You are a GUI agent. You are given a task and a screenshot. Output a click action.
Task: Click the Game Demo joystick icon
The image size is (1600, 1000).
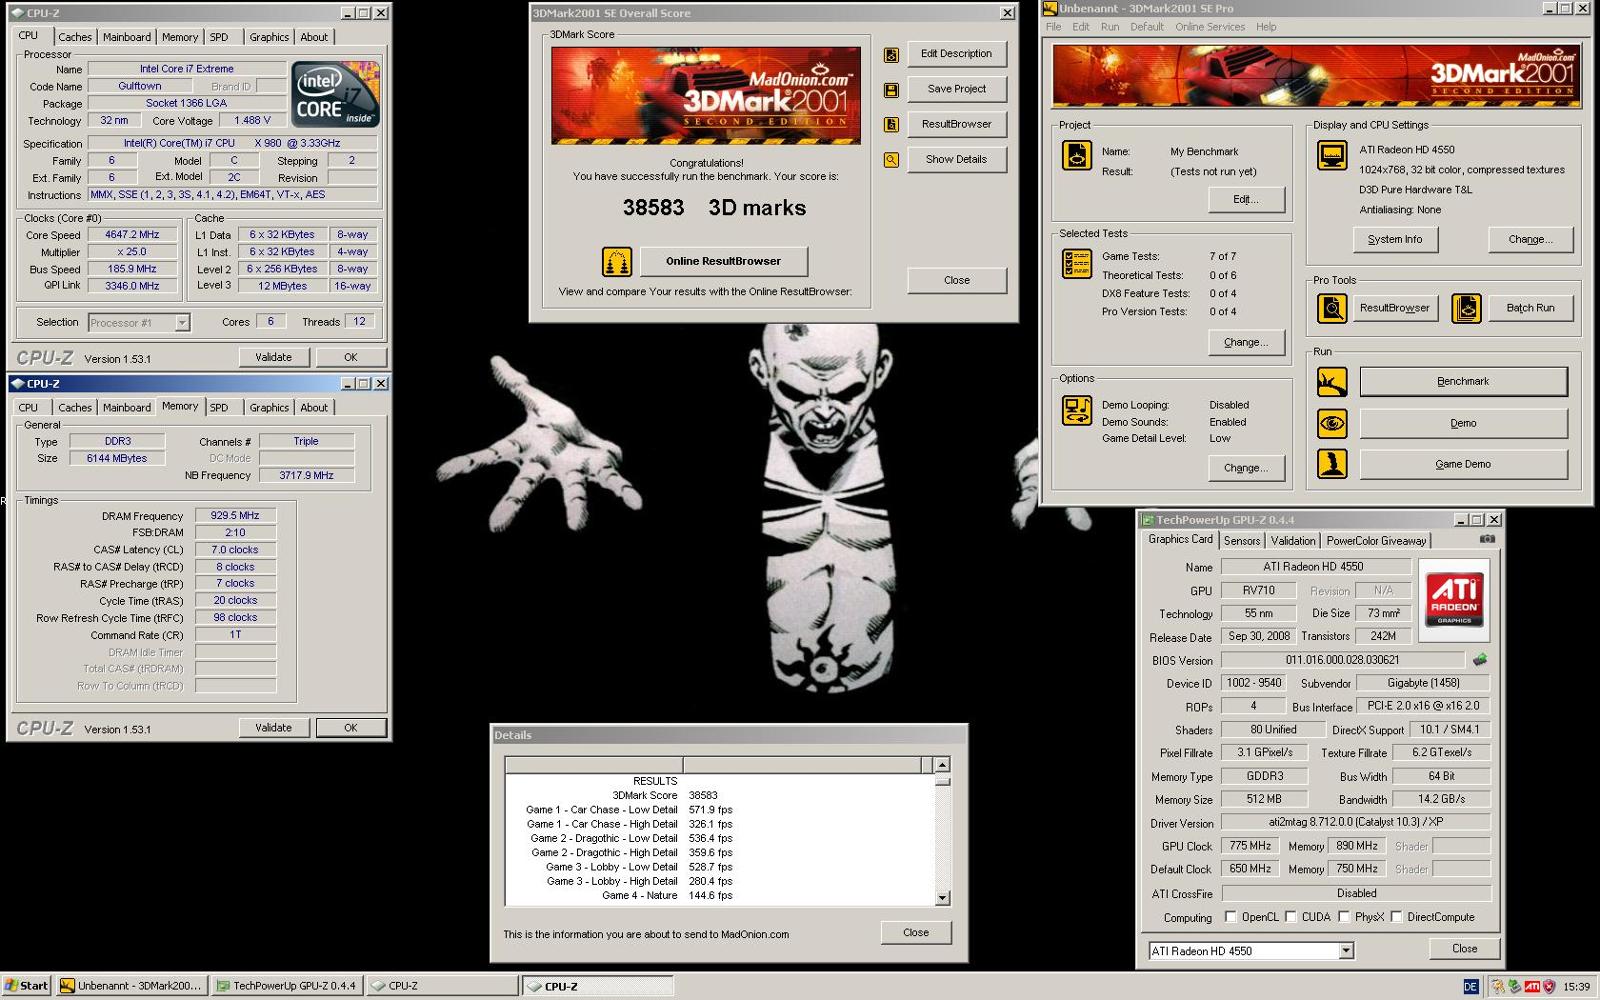pyautogui.click(x=1332, y=464)
